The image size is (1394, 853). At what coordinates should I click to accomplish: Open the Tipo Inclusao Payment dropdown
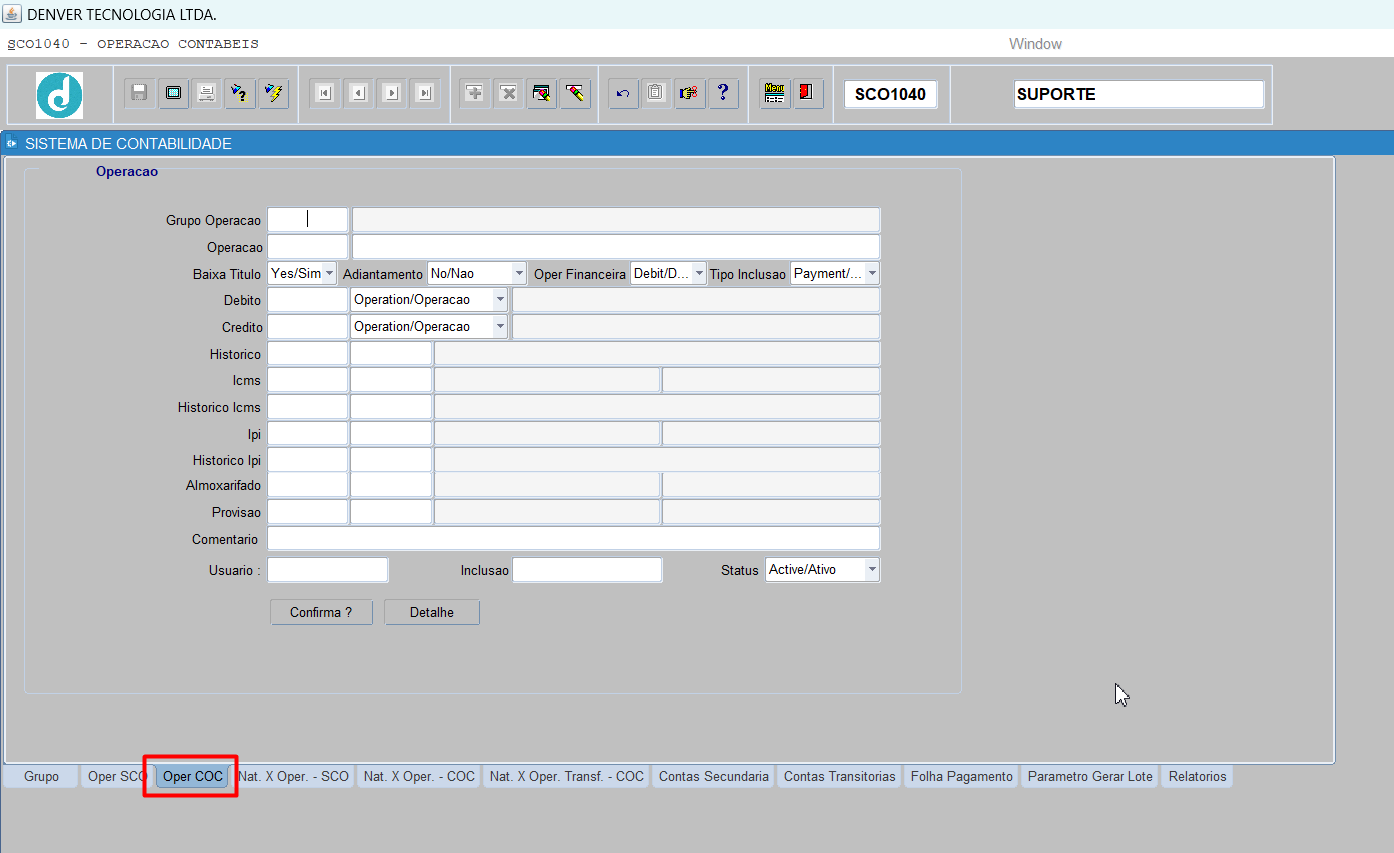(x=835, y=273)
